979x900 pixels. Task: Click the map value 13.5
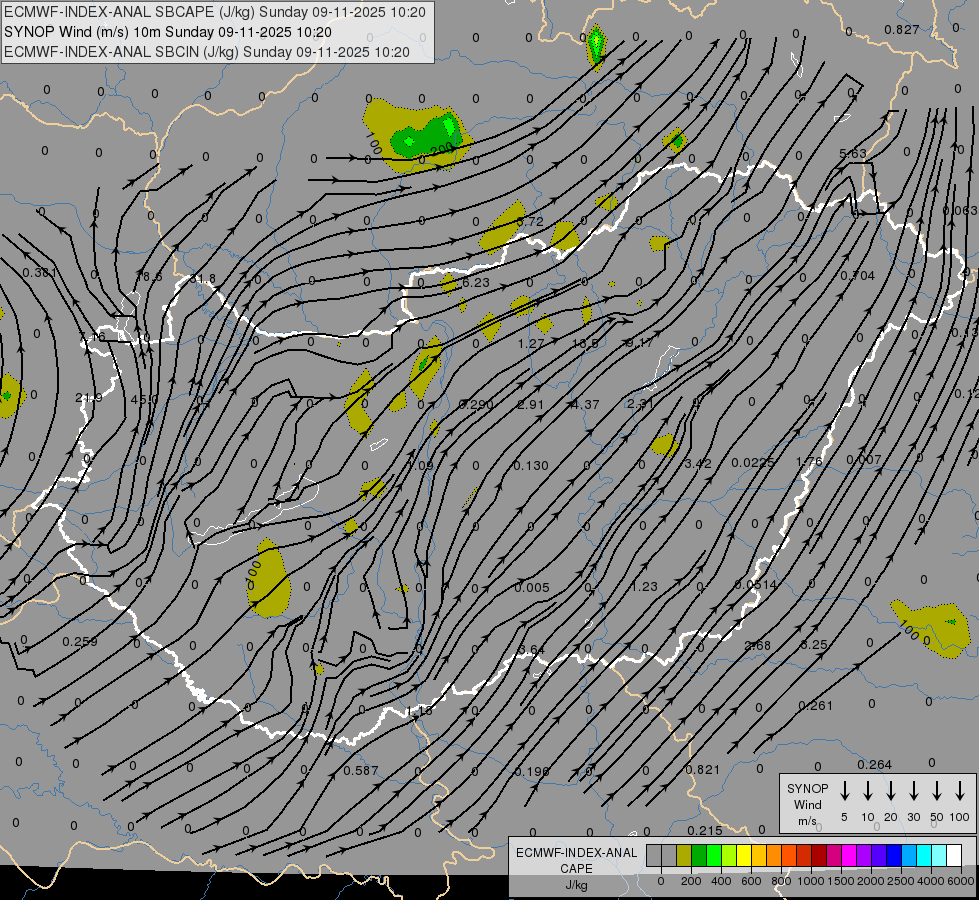(585, 343)
